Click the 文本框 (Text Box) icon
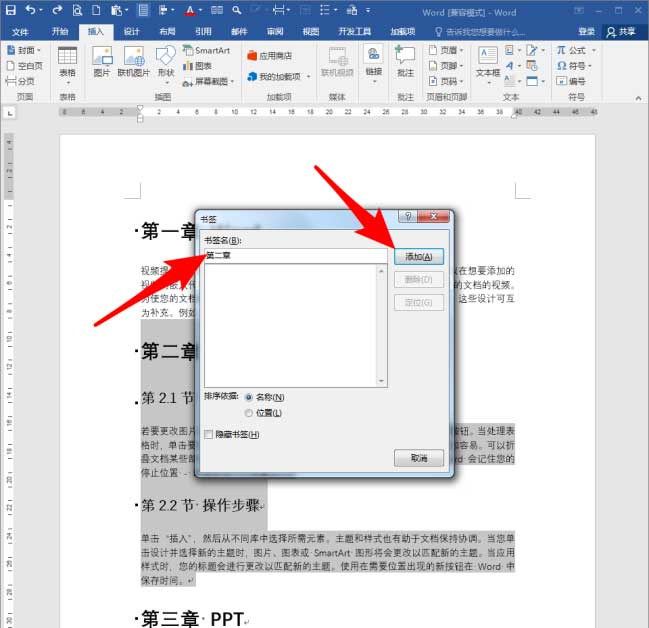649x628 pixels. click(x=487, y=60)
